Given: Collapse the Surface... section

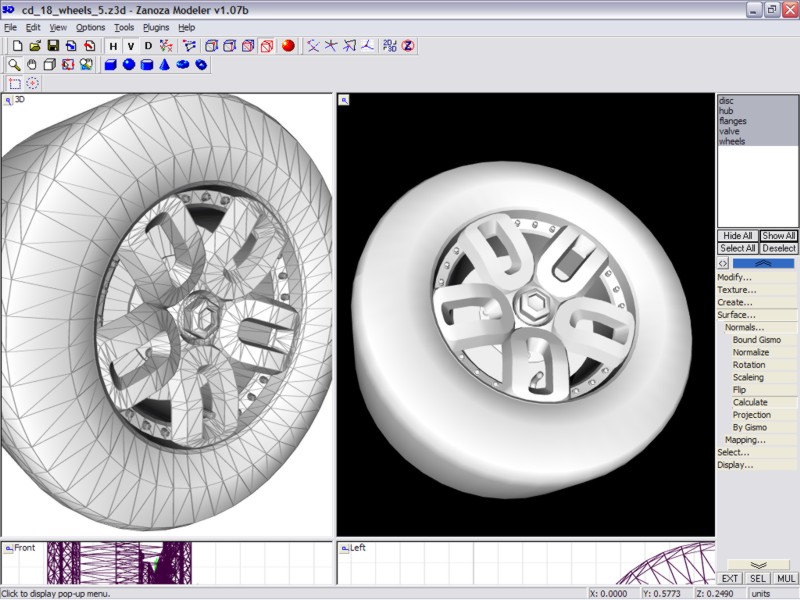Looking at the screenshot, I should (757, 315).
